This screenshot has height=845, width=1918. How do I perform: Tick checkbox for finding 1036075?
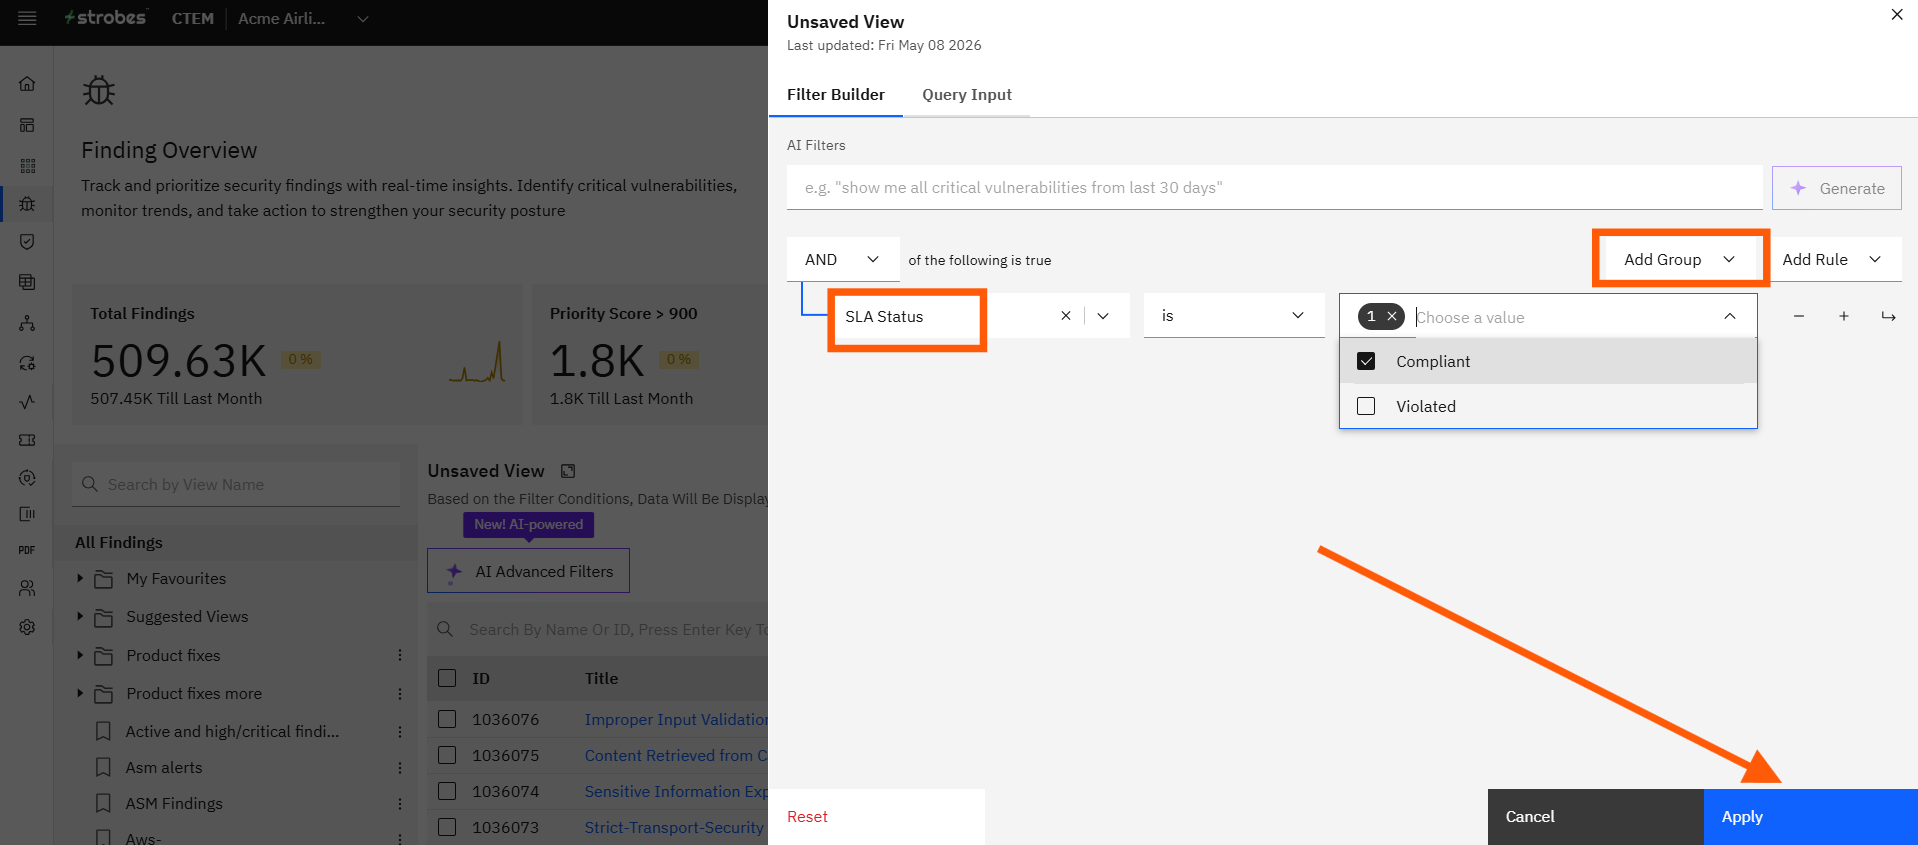coord(447,755)
